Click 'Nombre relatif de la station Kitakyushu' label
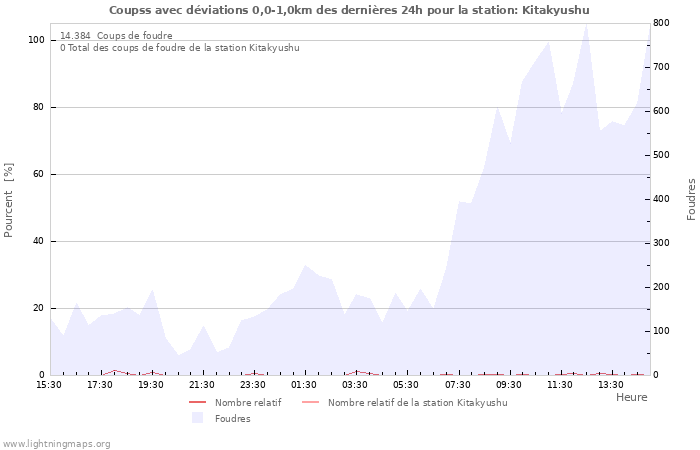 (418, 403)
